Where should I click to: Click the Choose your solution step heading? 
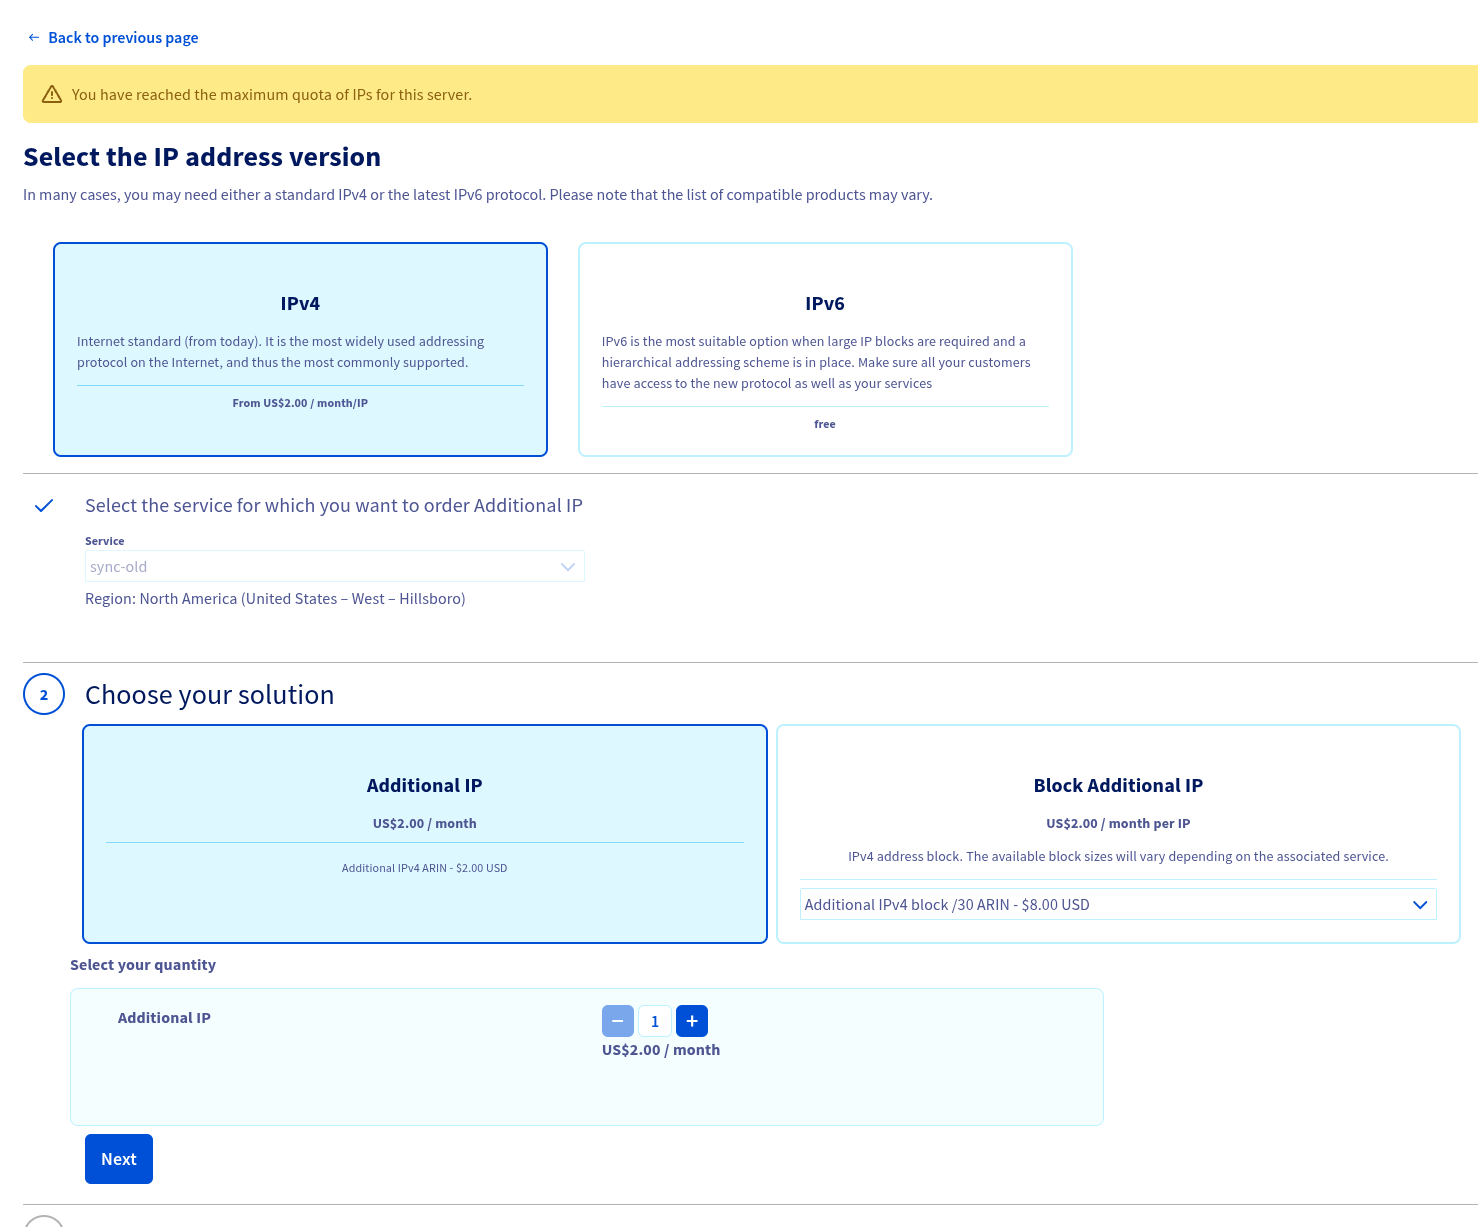210,695
